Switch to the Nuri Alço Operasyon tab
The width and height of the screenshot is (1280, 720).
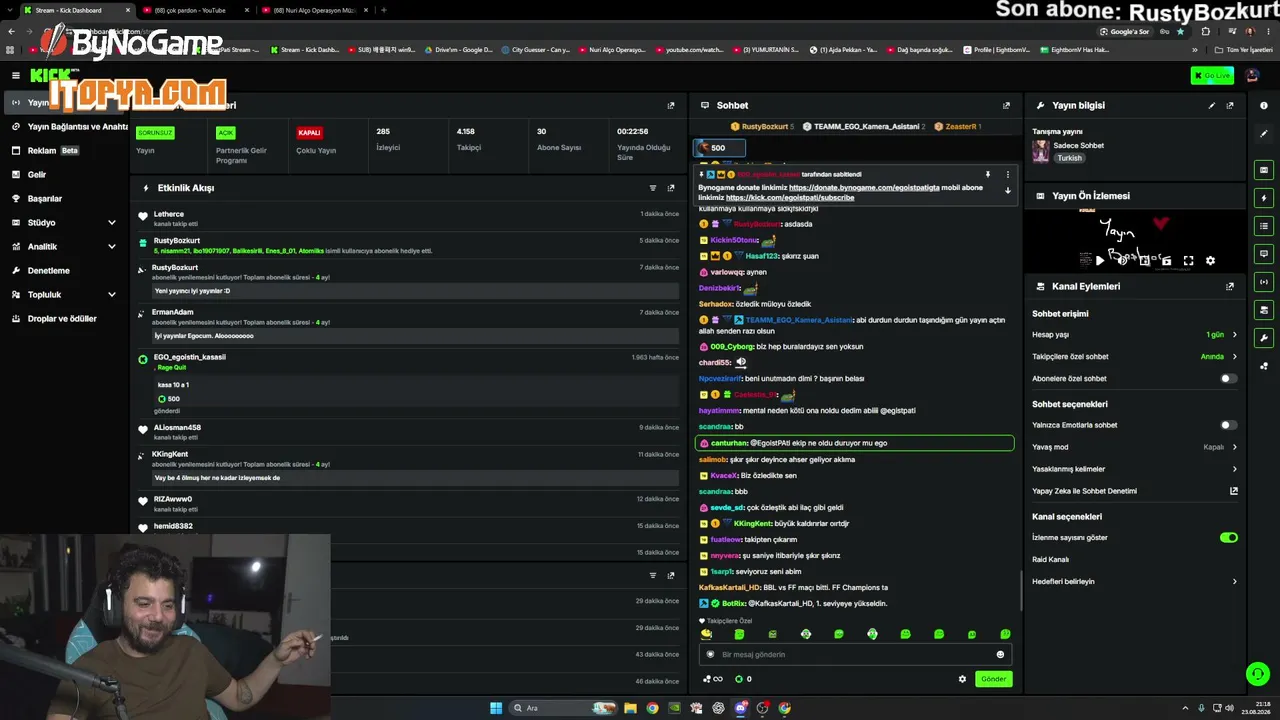click(314, 10)
